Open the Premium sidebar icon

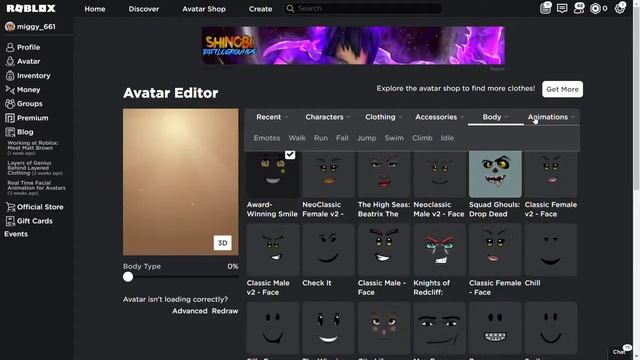click(10, 118)
